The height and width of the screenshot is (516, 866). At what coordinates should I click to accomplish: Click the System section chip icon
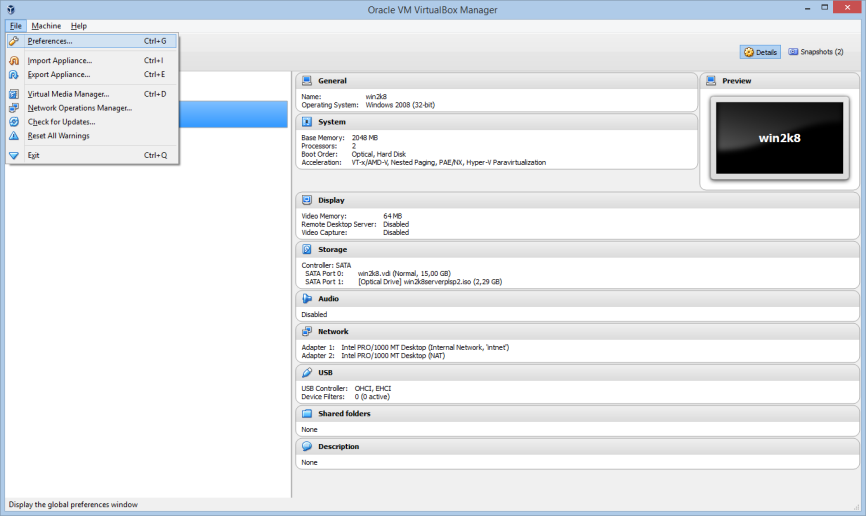[307, 122]
